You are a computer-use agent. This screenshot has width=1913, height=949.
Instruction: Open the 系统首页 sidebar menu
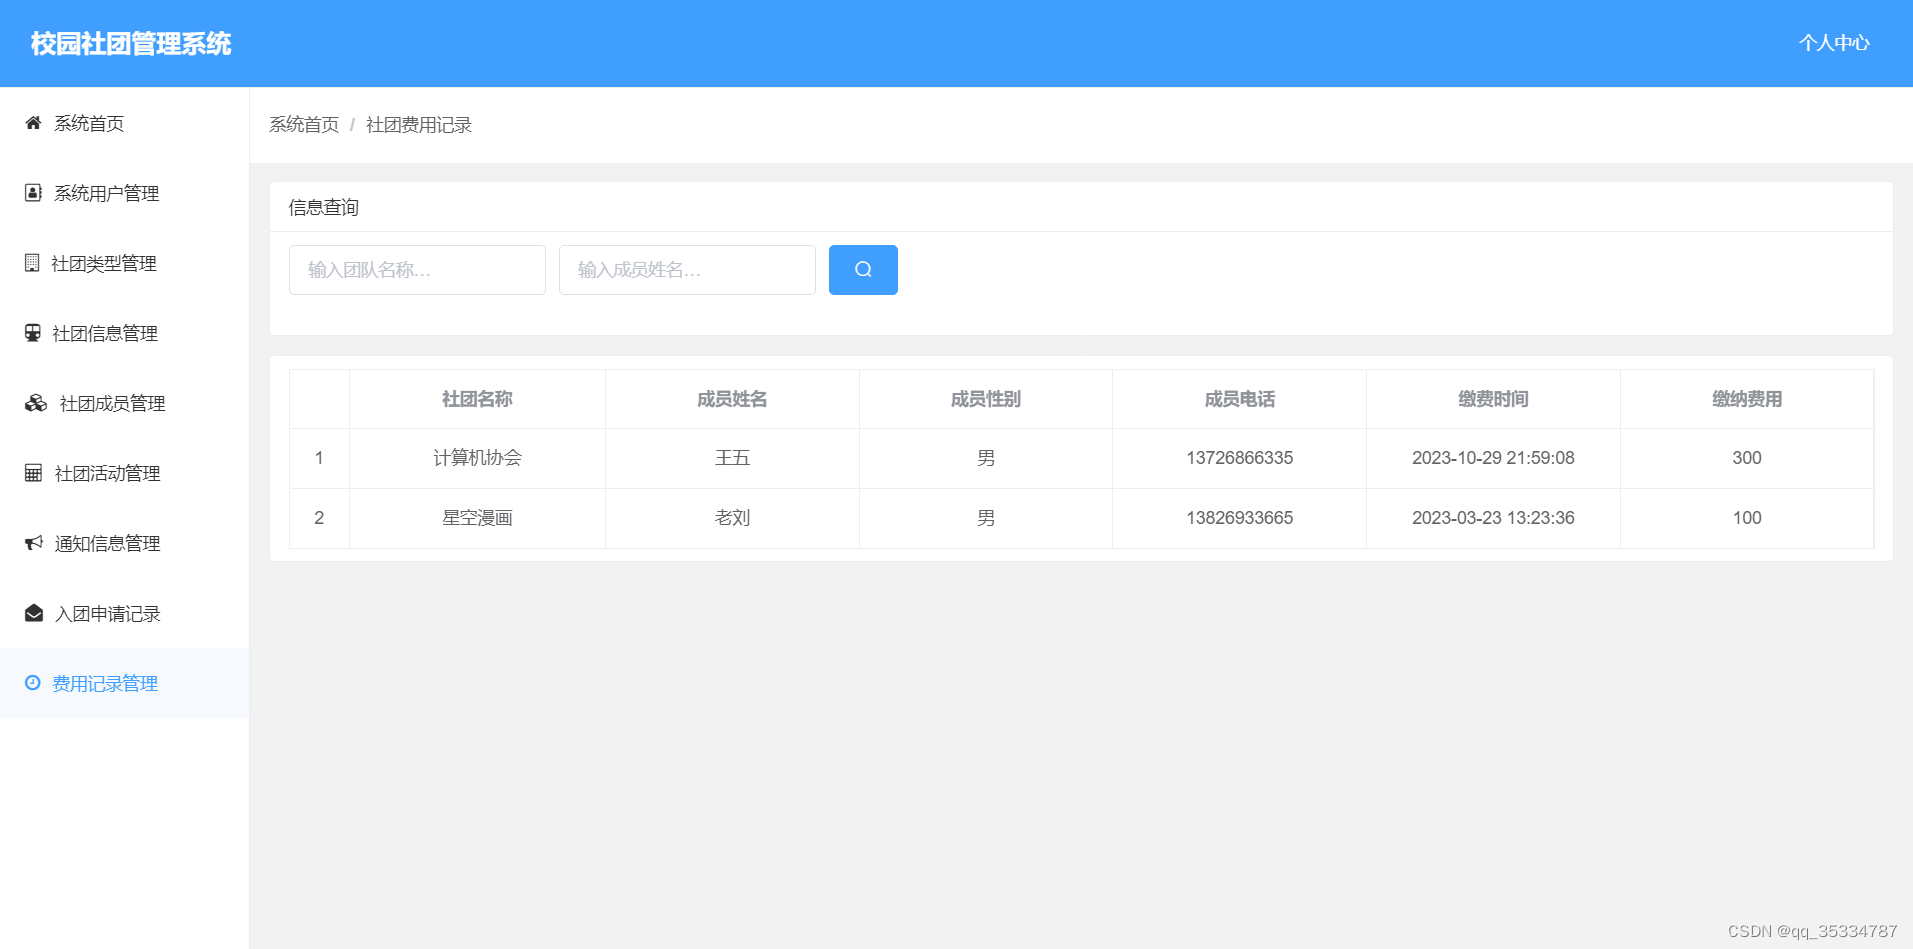[124, 123]
